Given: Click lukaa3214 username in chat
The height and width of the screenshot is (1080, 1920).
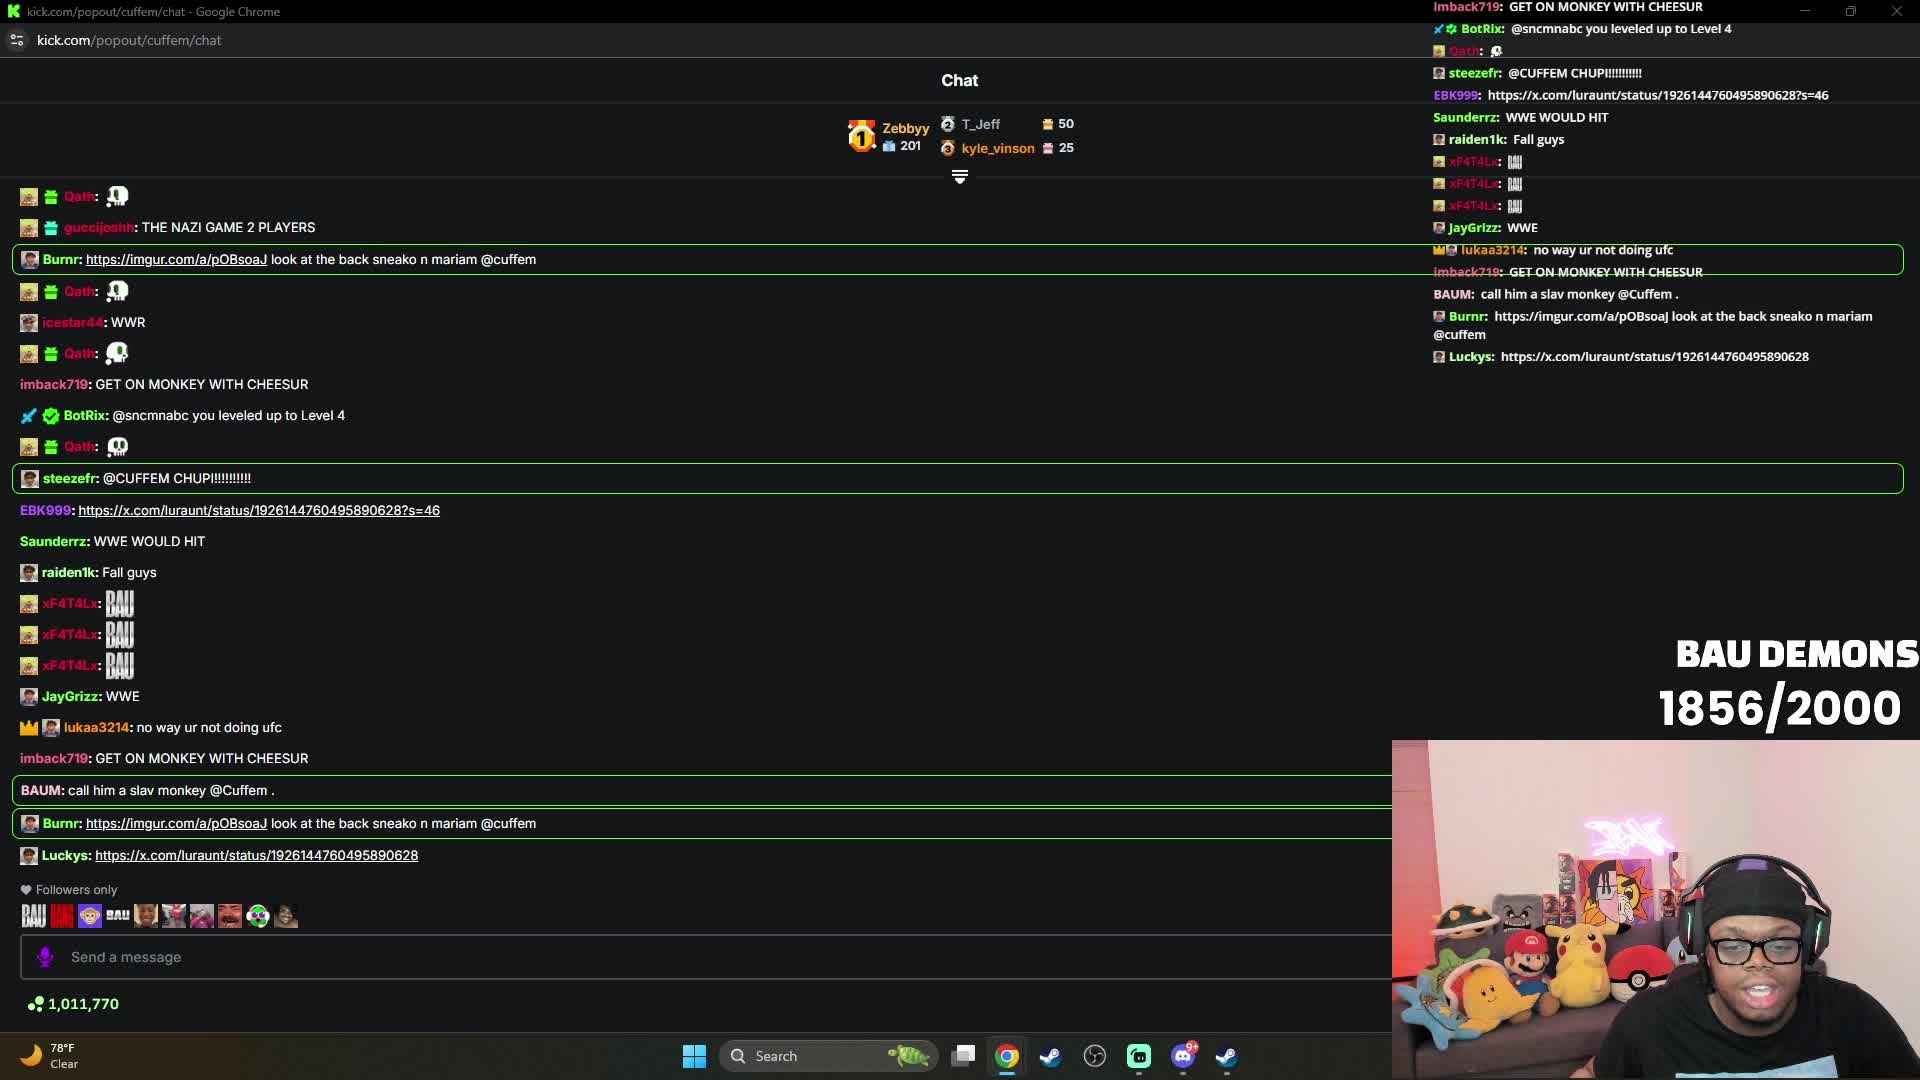Looking at the screenshot, I should point(96,727).
